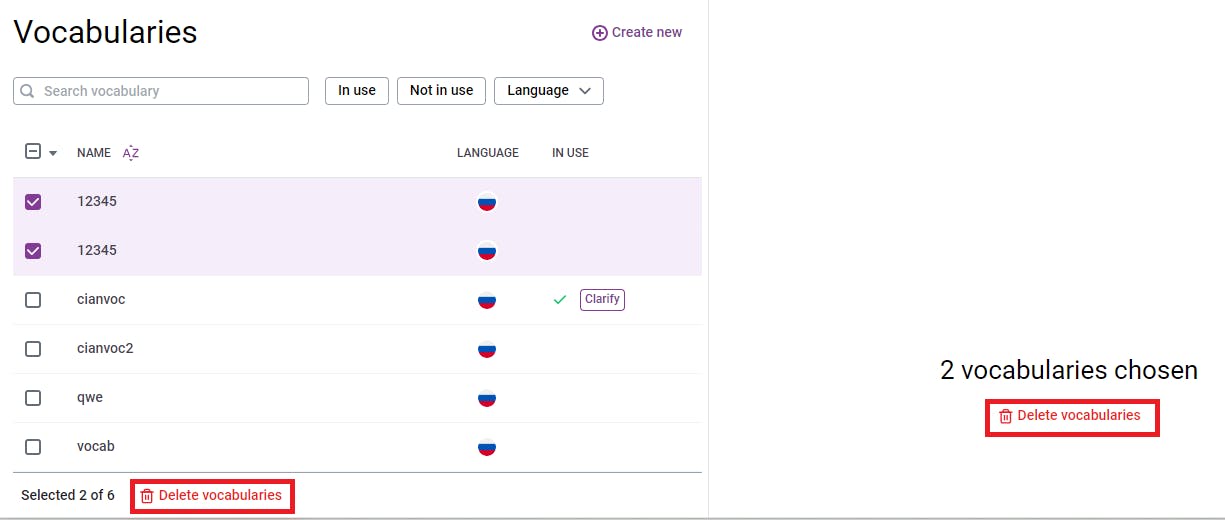The width and height of the screenshot is (1225, 520).
Task: Focus the Search vocabulary field
Action: point(172,91)
